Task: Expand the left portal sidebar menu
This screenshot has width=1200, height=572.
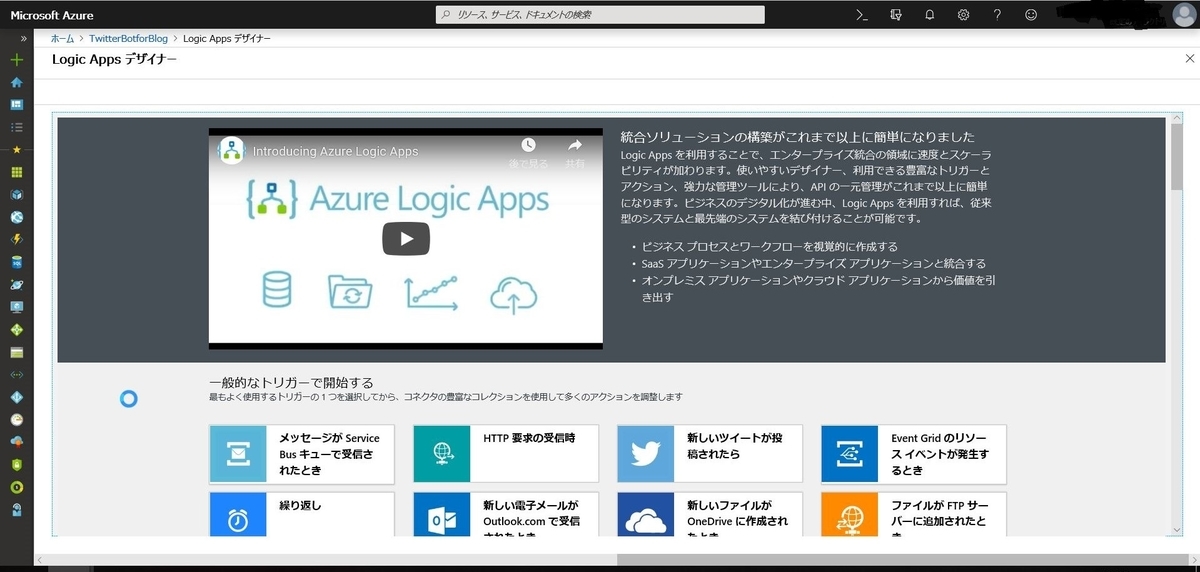Action: pyautogui.click(x=23, y=38)
